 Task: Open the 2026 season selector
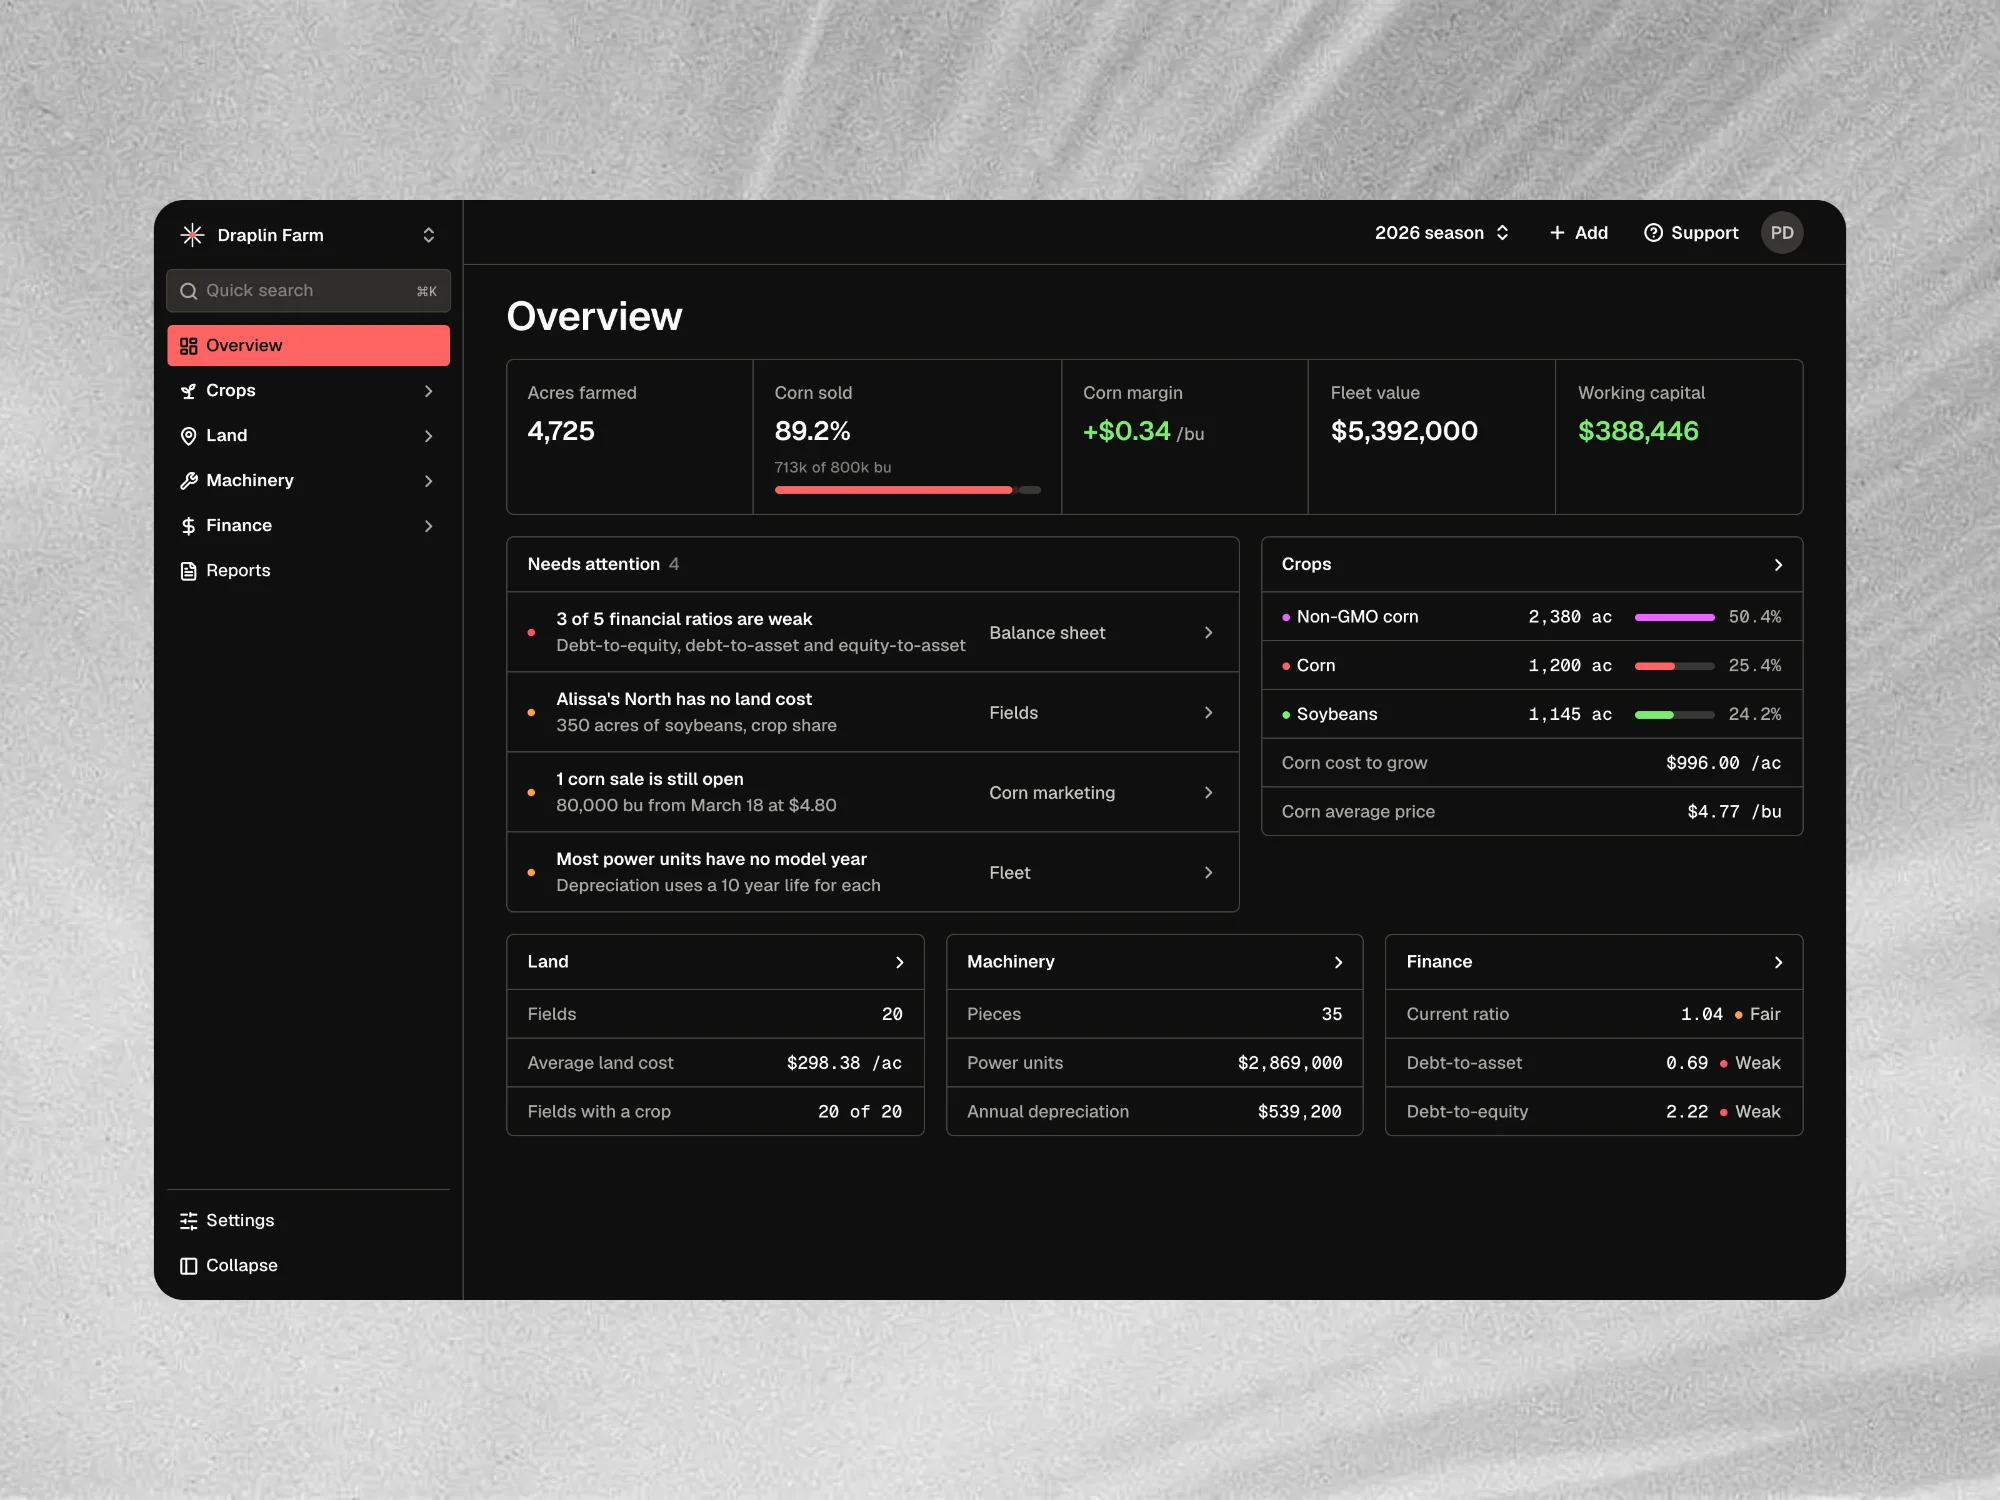click(x=1441, y=233)
